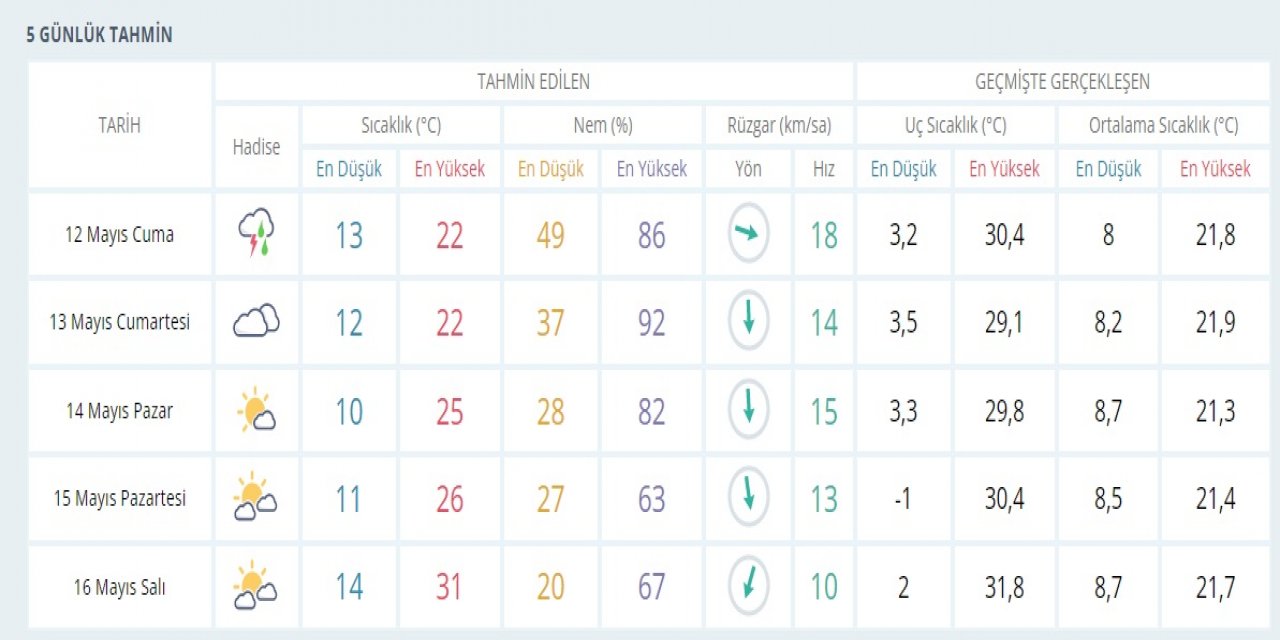Click the Nem (%) column header
Screen dimensions: 1280x640
602,126
